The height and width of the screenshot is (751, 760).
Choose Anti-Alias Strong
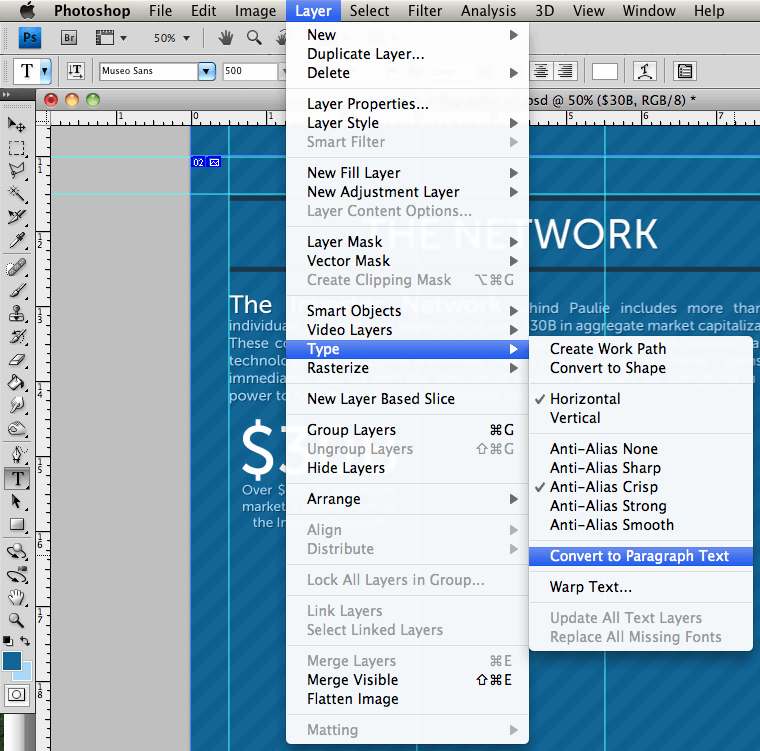(x=608, y=506)
